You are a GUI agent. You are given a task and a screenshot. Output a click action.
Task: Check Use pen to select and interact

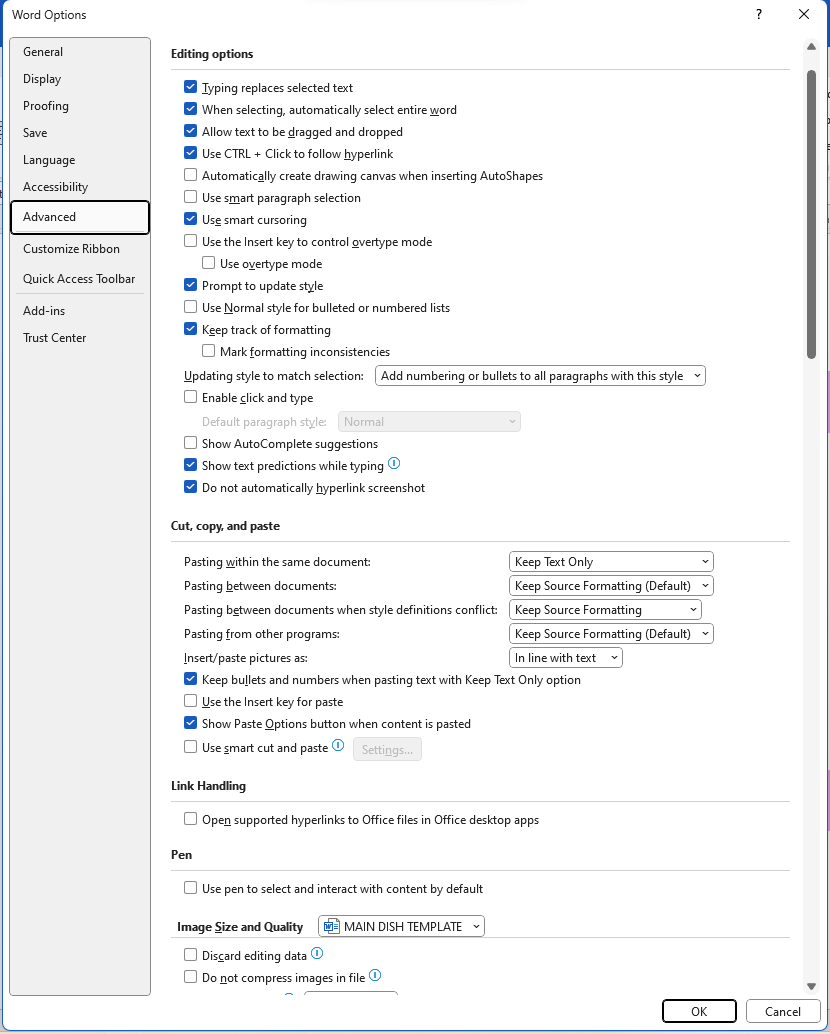(190, 888)
